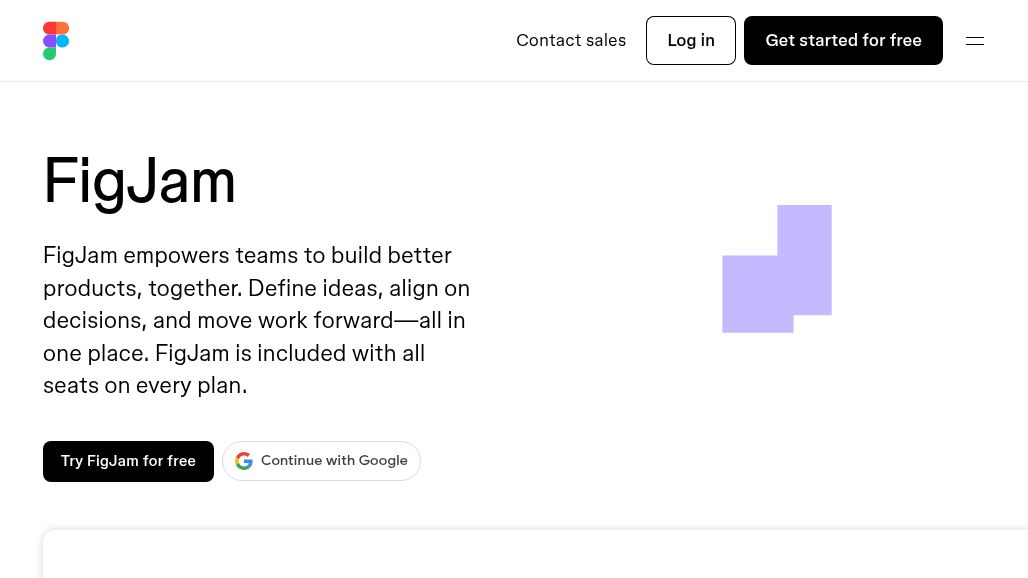1028x578 pixels.
Task: Click the FigJam page heading
Action: [139, 182]
